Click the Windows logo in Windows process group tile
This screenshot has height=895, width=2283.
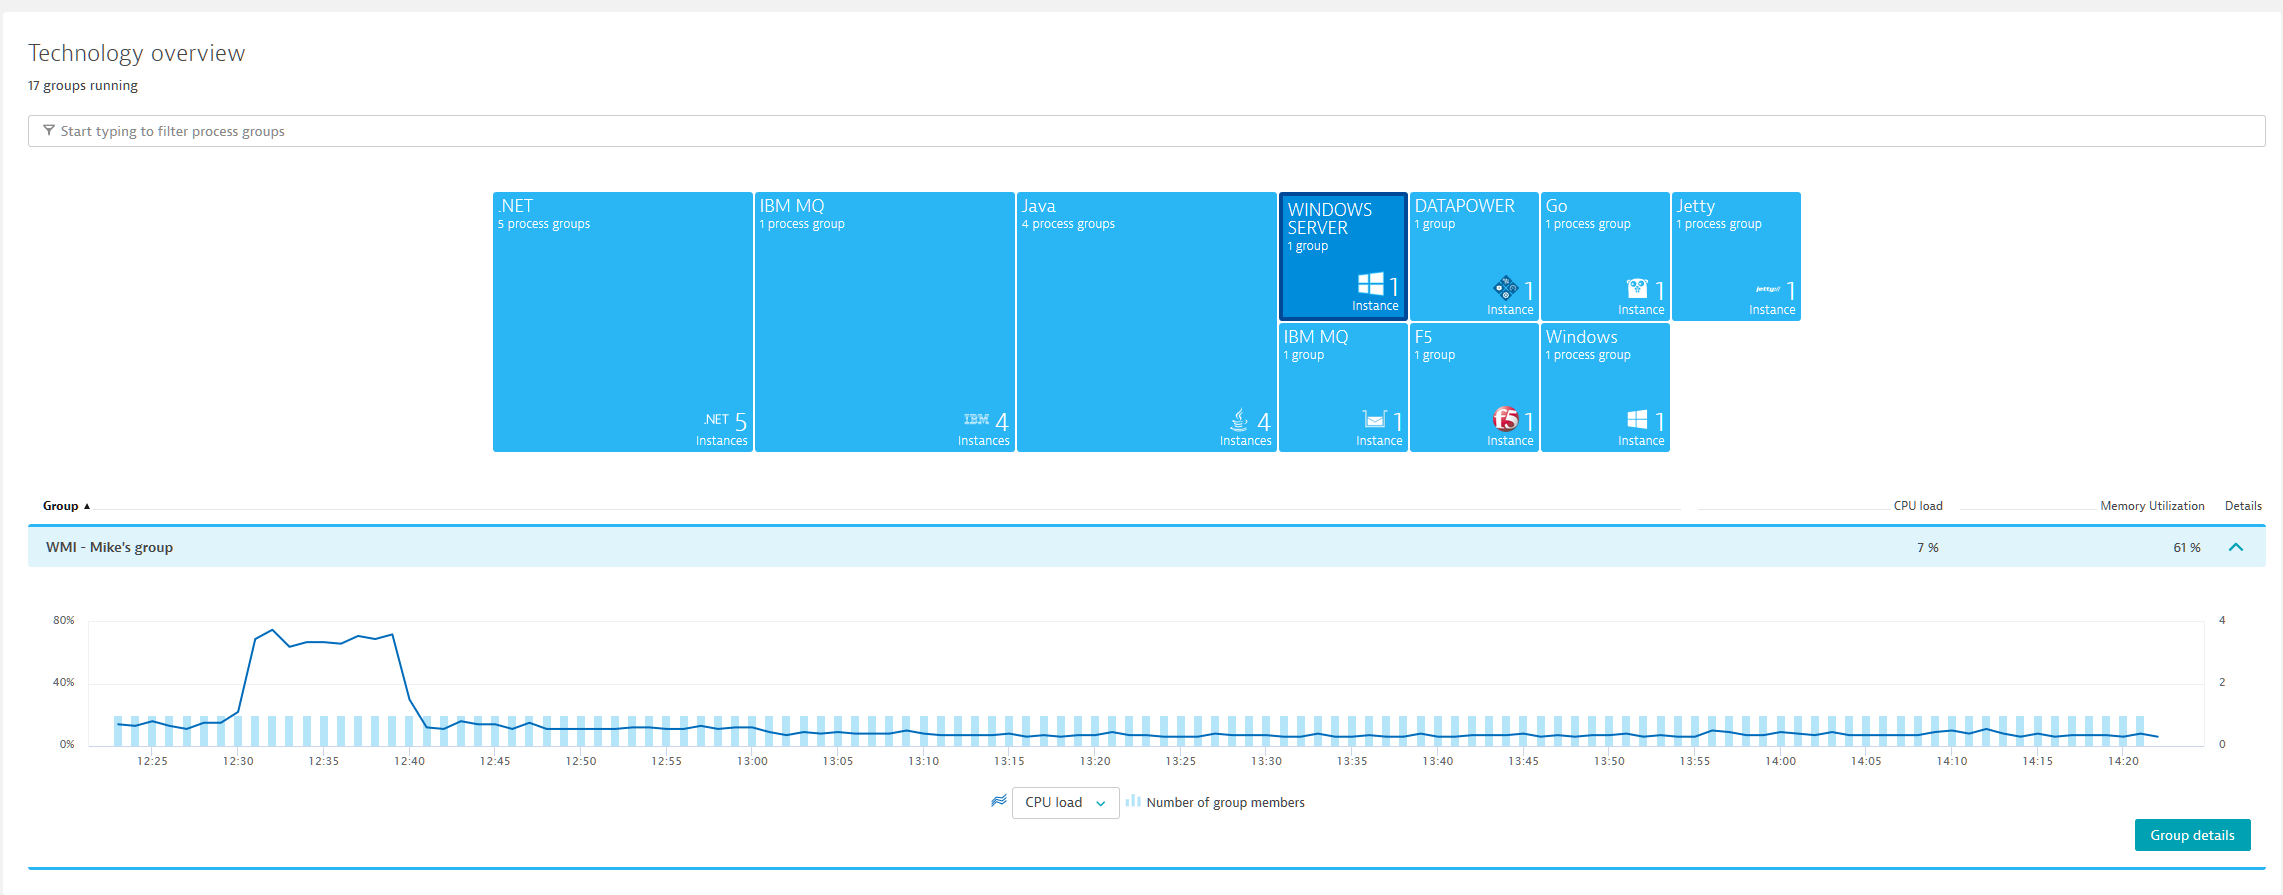point(1637,420)
